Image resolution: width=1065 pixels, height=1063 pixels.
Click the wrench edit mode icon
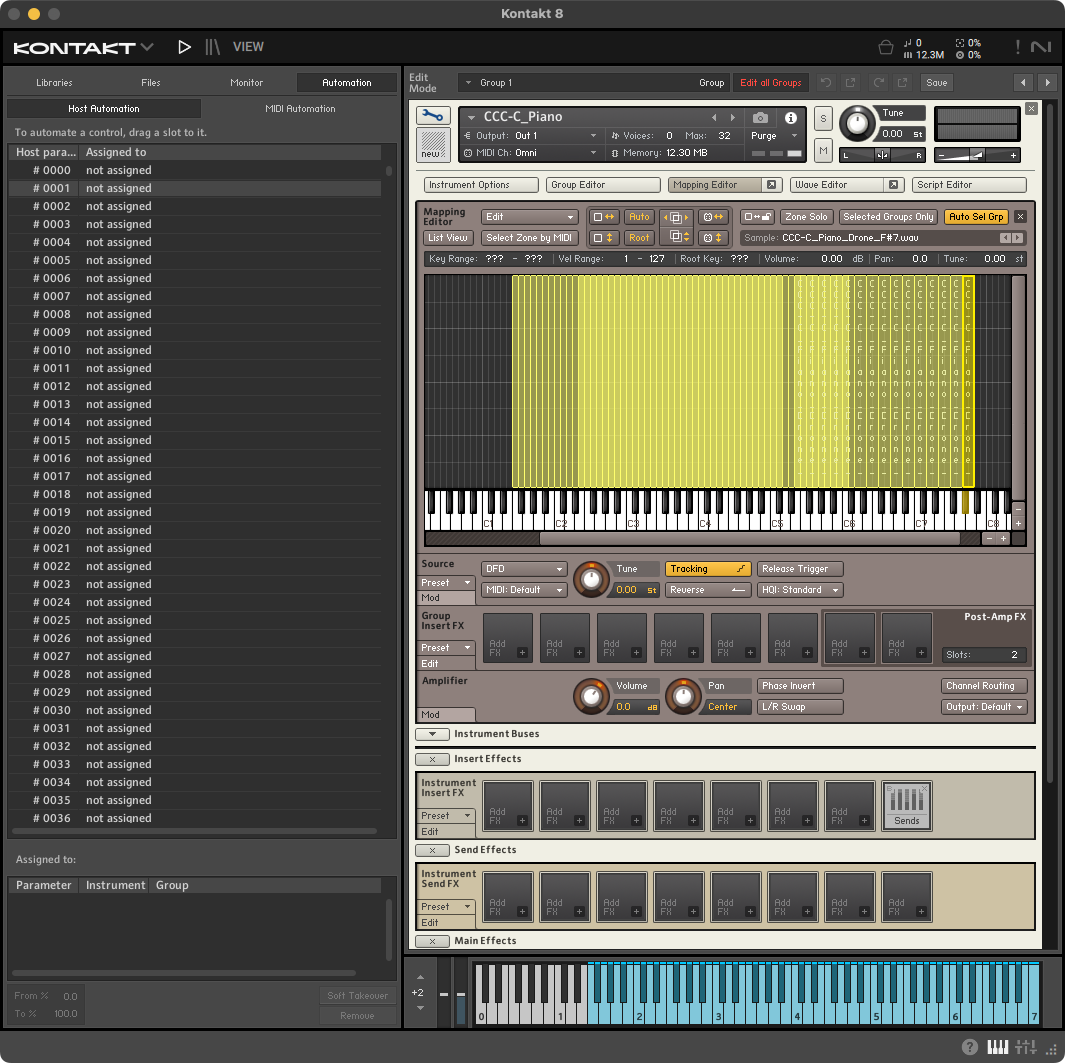(433, 116)
